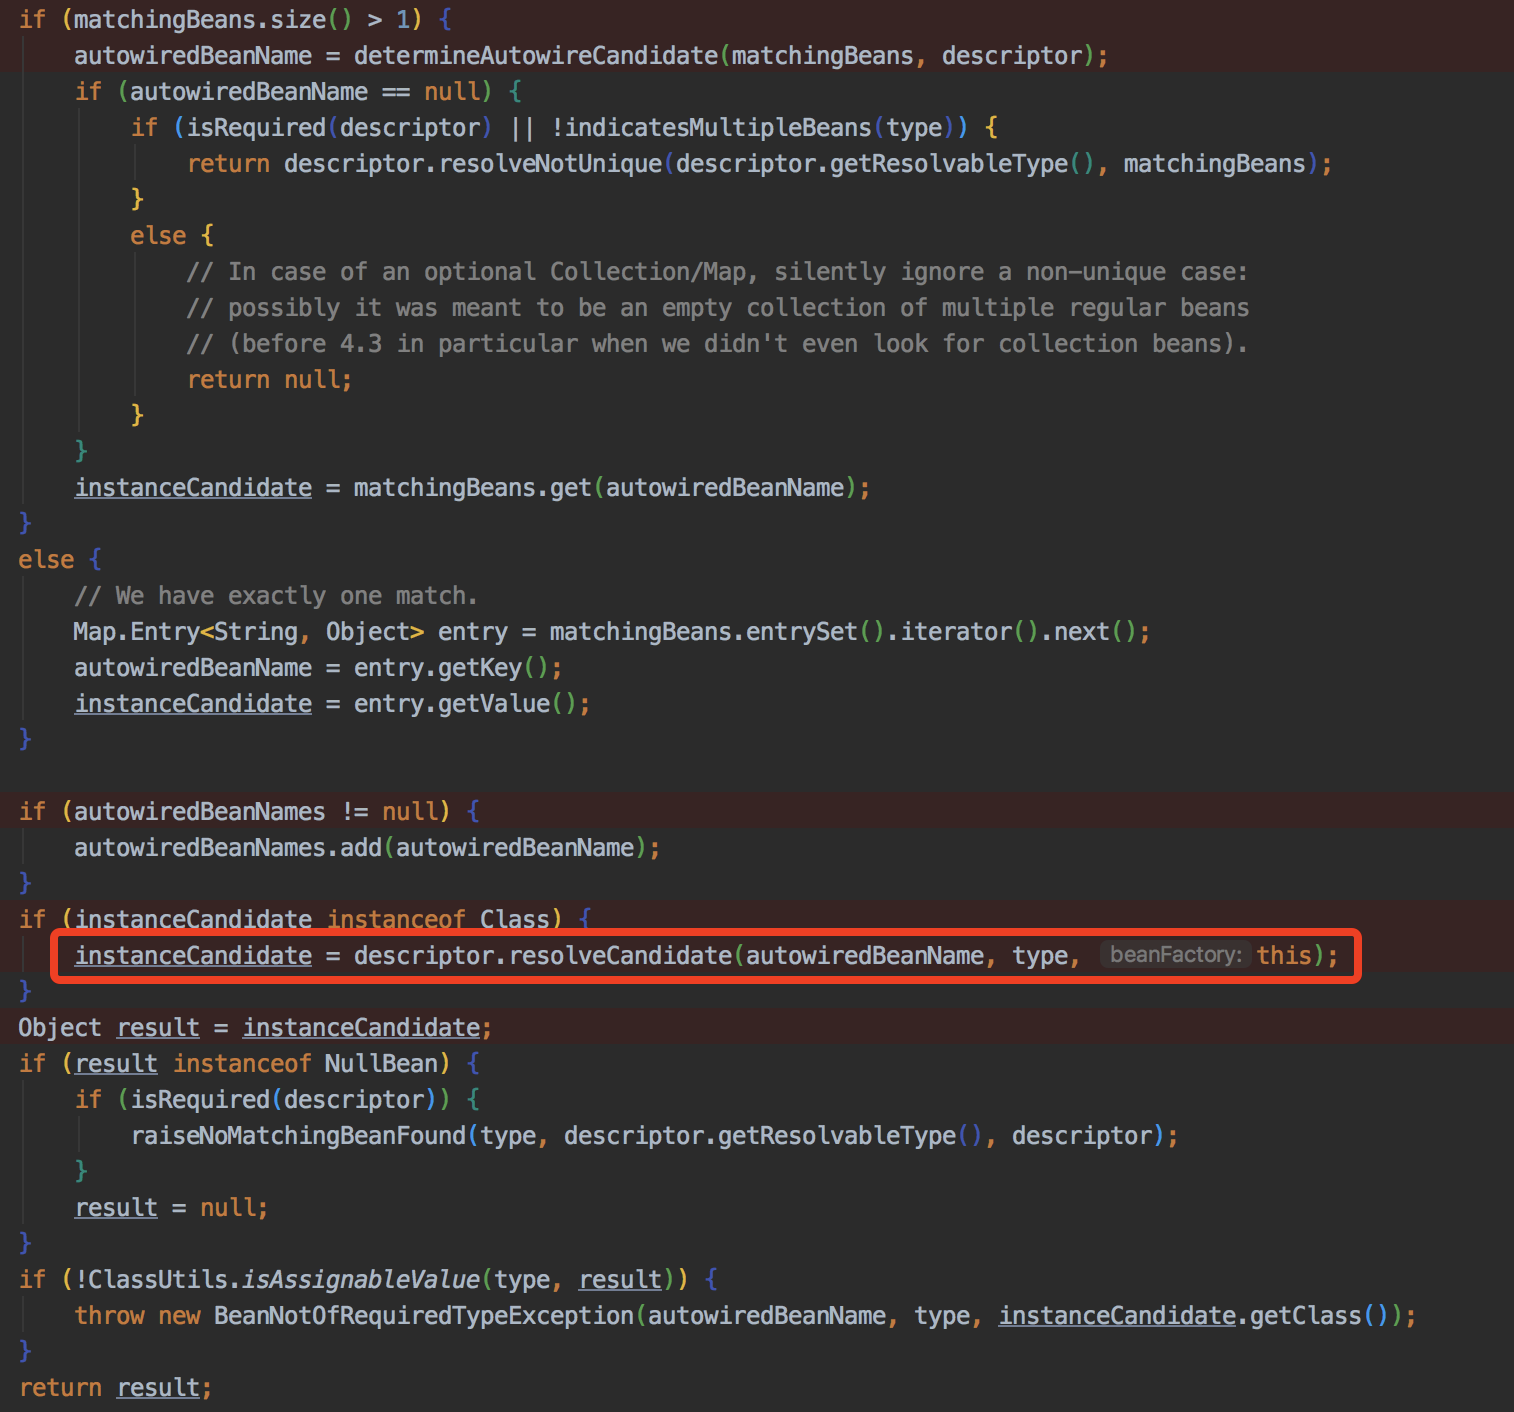Click the 'this' keyword argument

click(x=1284, y=956)
